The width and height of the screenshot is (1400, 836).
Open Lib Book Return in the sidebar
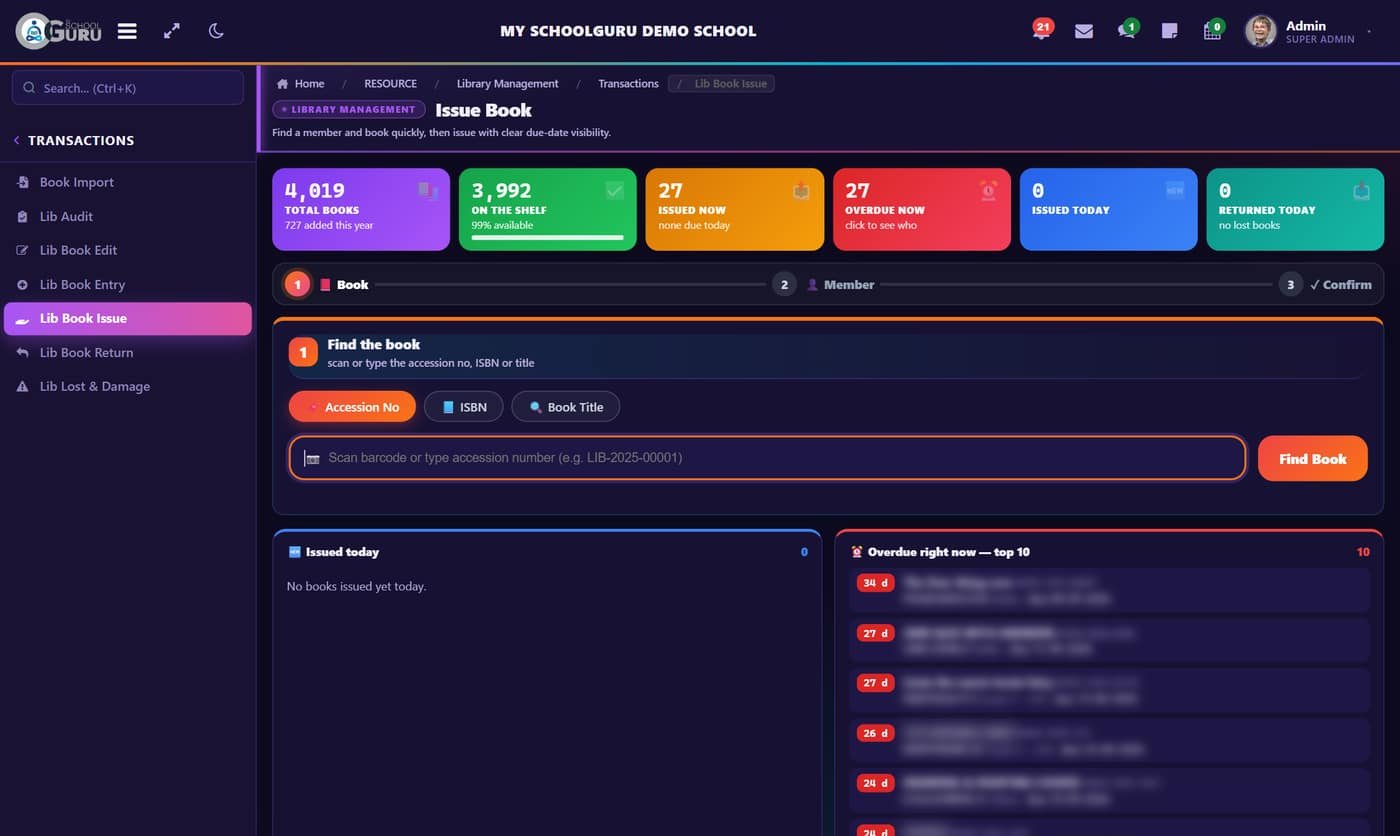[x=128, y=352]
